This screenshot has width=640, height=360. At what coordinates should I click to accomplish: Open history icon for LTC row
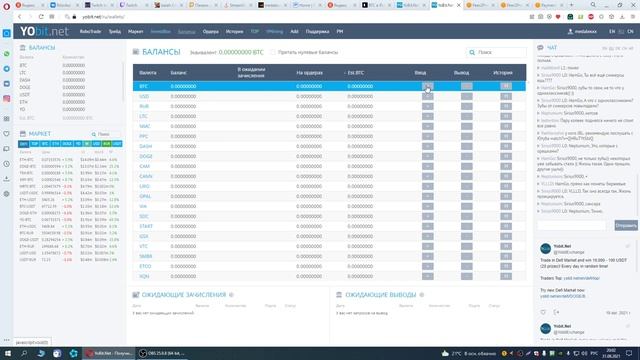pos(506,116)
